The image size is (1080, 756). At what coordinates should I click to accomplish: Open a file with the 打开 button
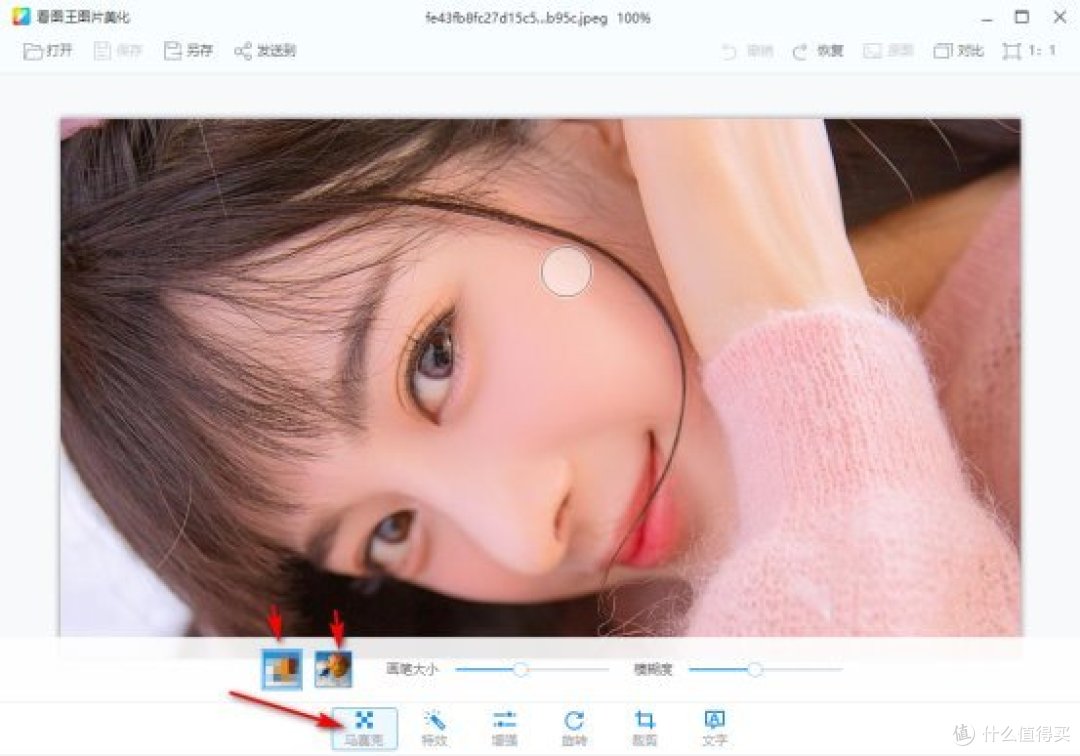point(48,51)
